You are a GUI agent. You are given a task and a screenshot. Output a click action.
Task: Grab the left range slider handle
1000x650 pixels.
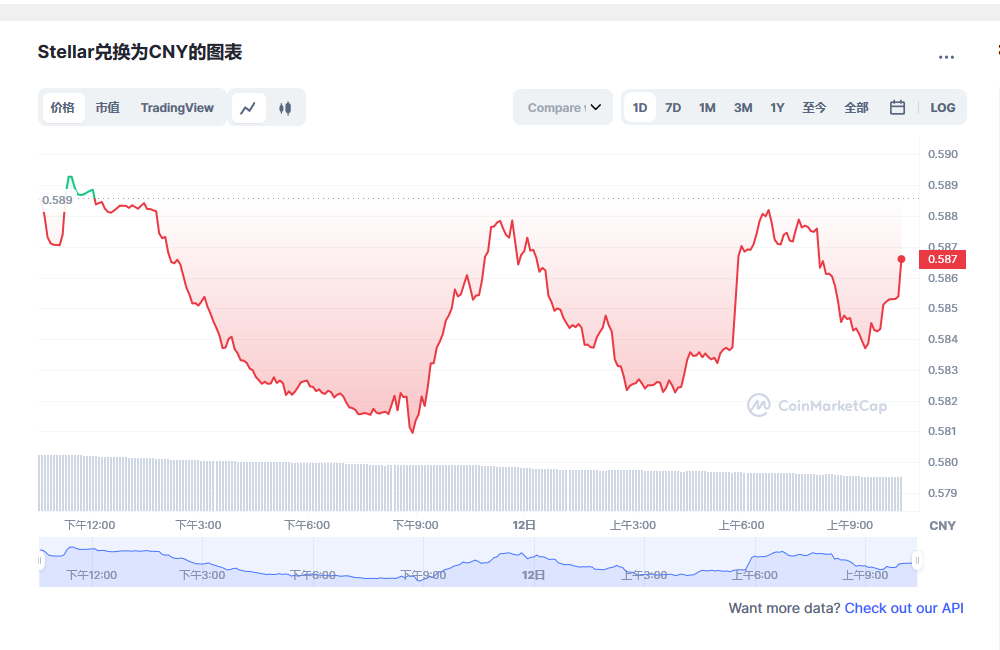coord(40,561)
